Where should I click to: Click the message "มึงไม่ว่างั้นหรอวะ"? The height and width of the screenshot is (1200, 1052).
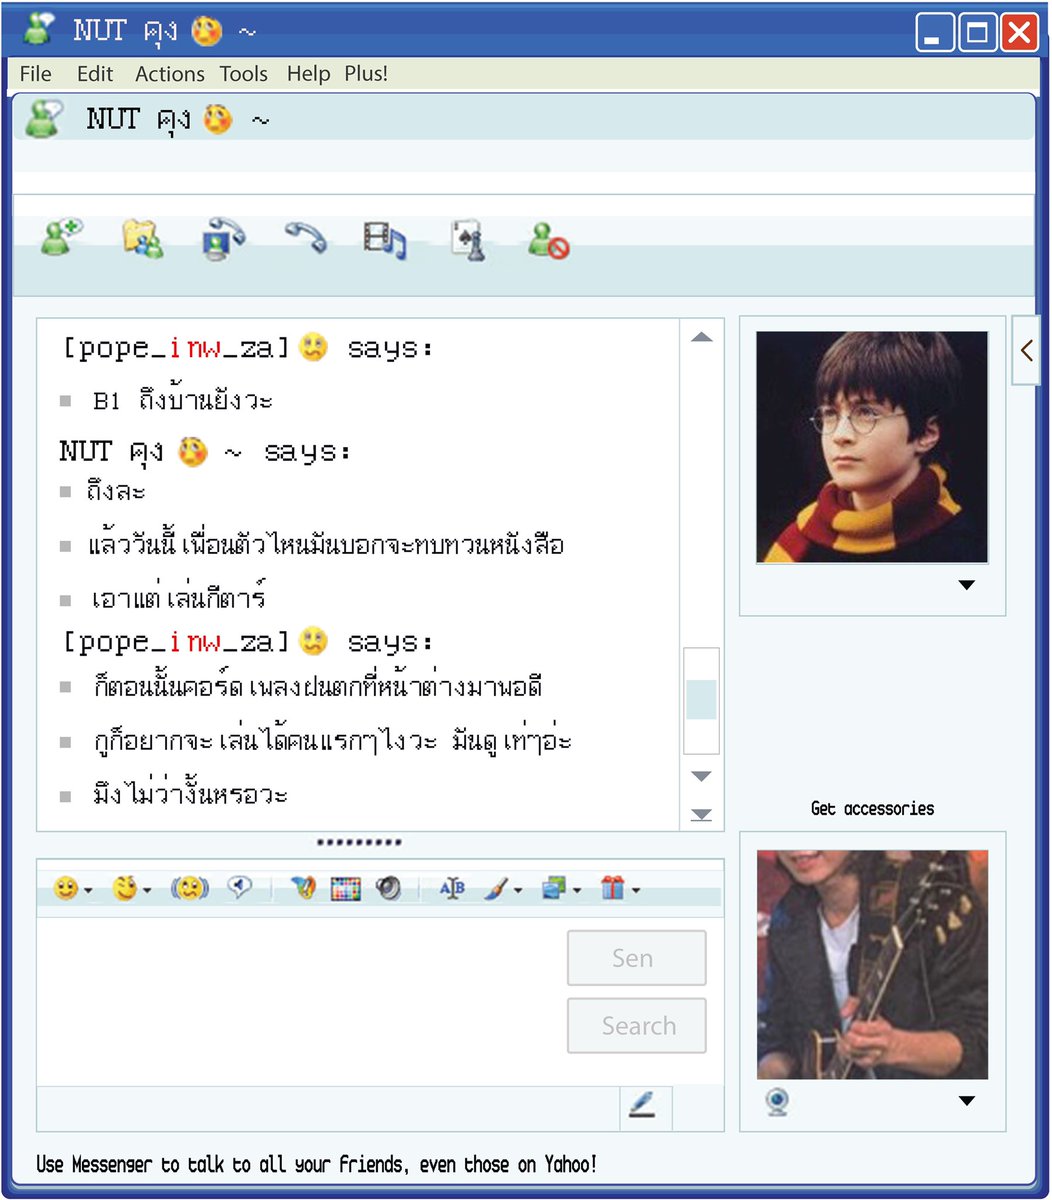(x=190, y=795)
